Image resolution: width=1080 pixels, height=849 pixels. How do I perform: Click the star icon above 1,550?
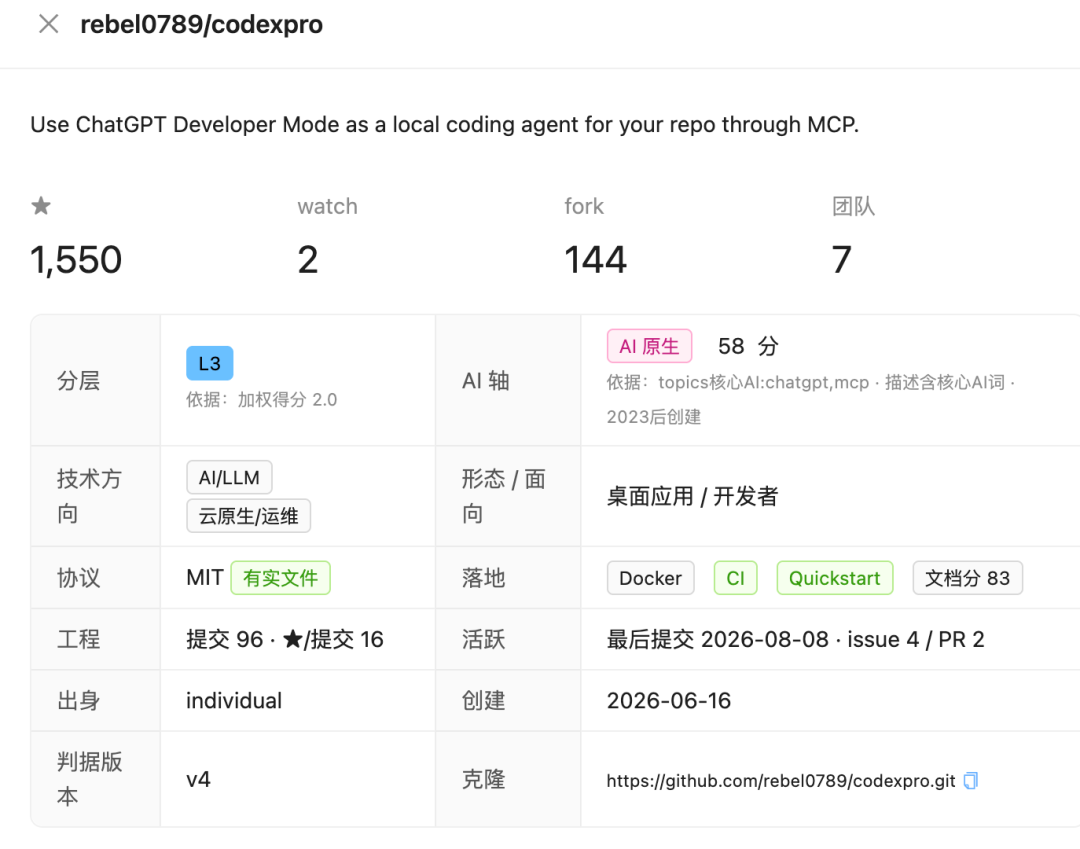(41, 205)
